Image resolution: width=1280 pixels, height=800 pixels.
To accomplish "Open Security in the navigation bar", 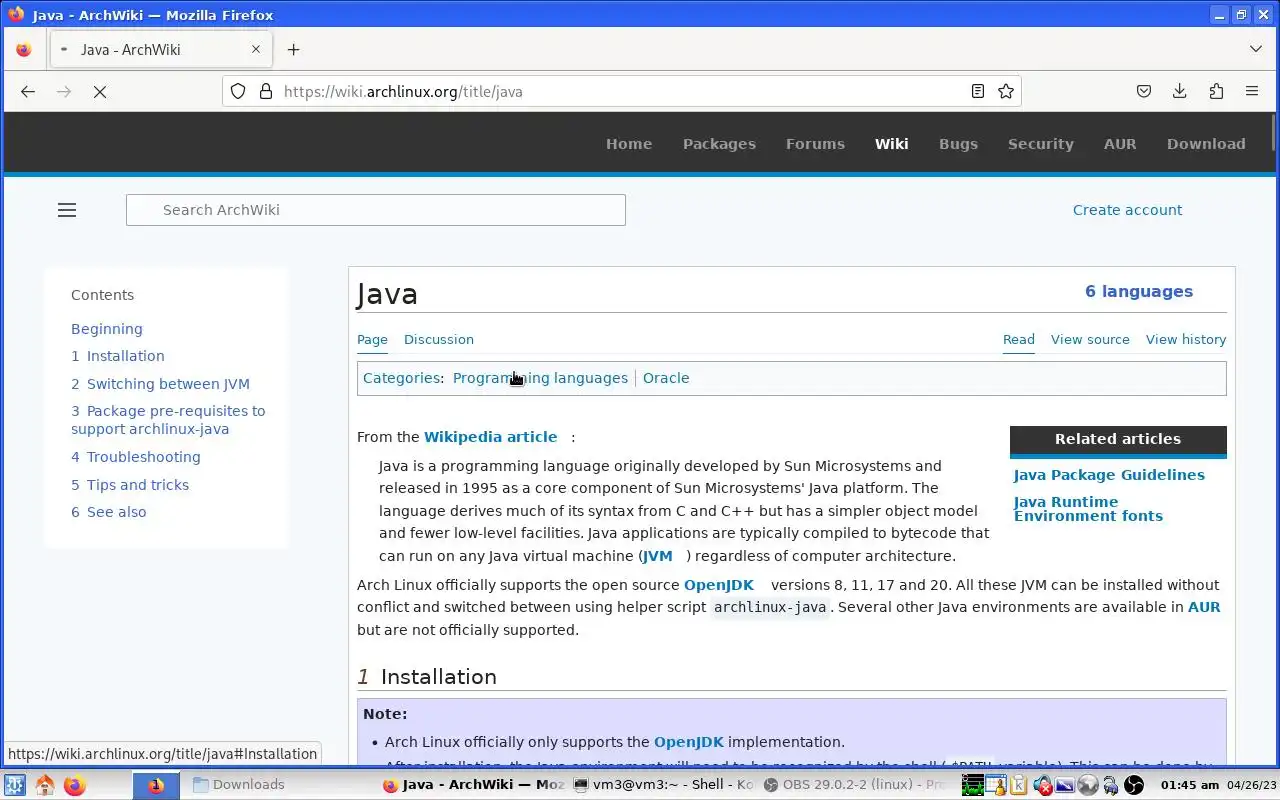I will tap(1041, 144).
